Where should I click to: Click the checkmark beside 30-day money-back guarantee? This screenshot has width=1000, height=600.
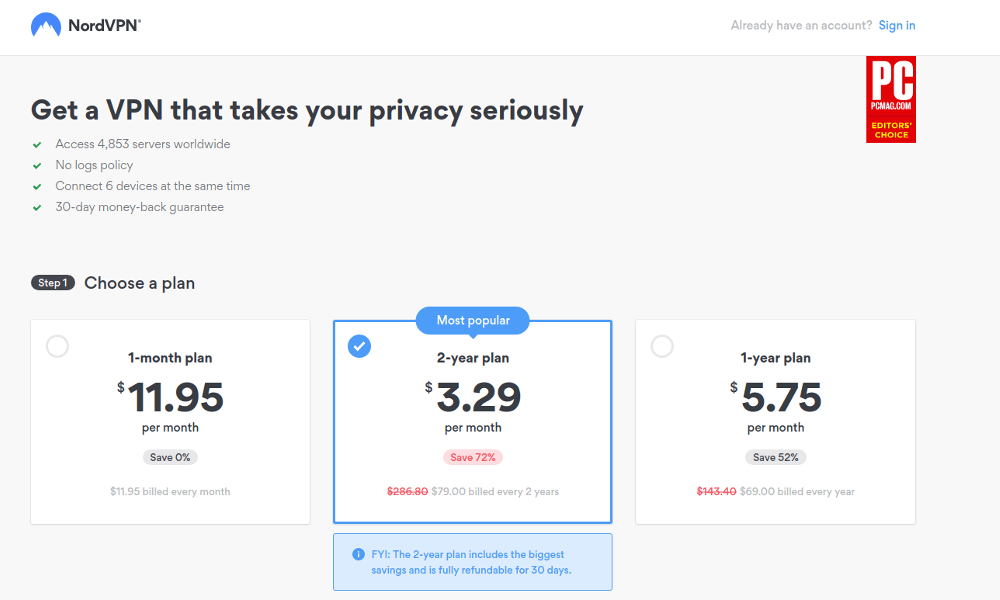tap(37, 208)
